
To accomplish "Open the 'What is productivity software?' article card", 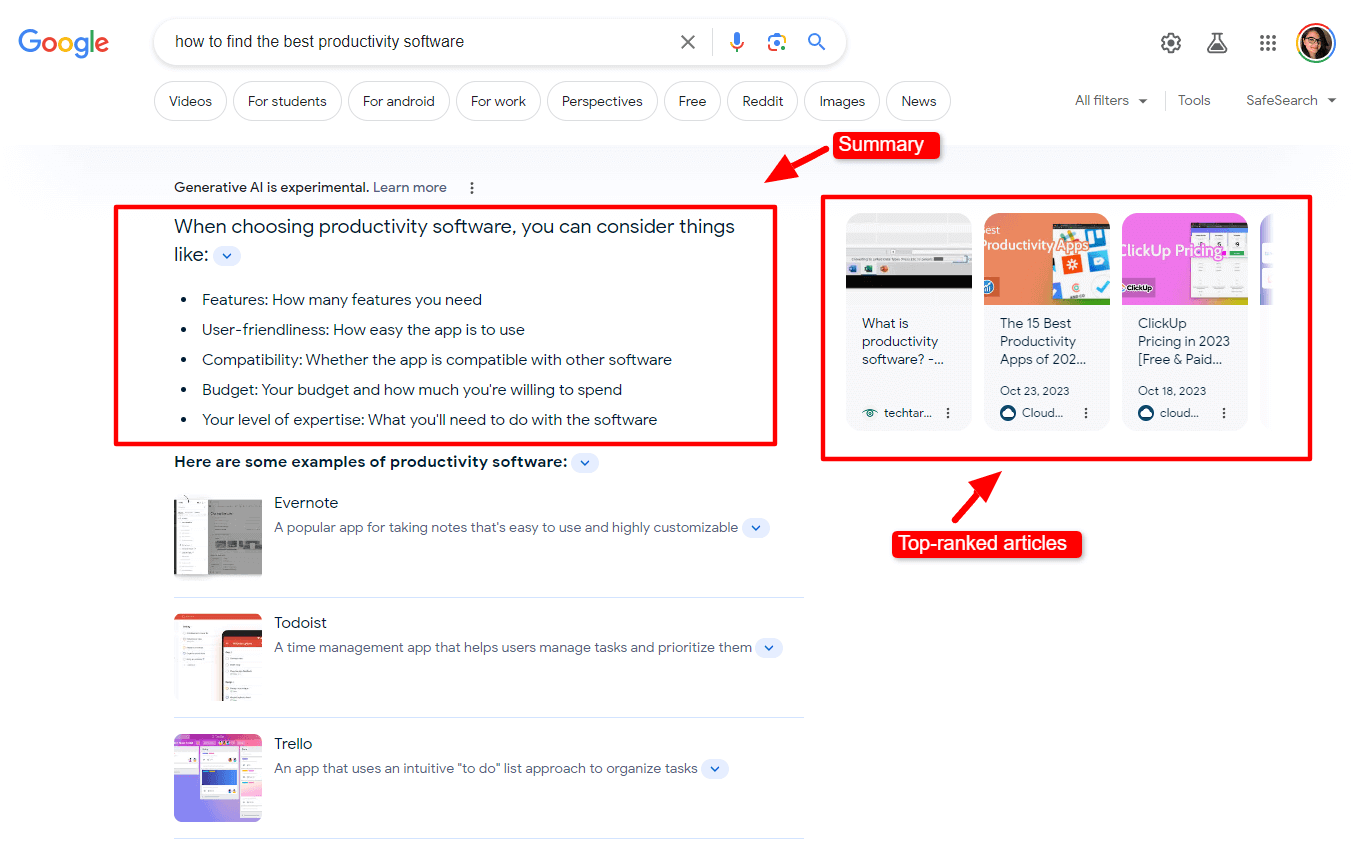I will click(x=909, y=321).
